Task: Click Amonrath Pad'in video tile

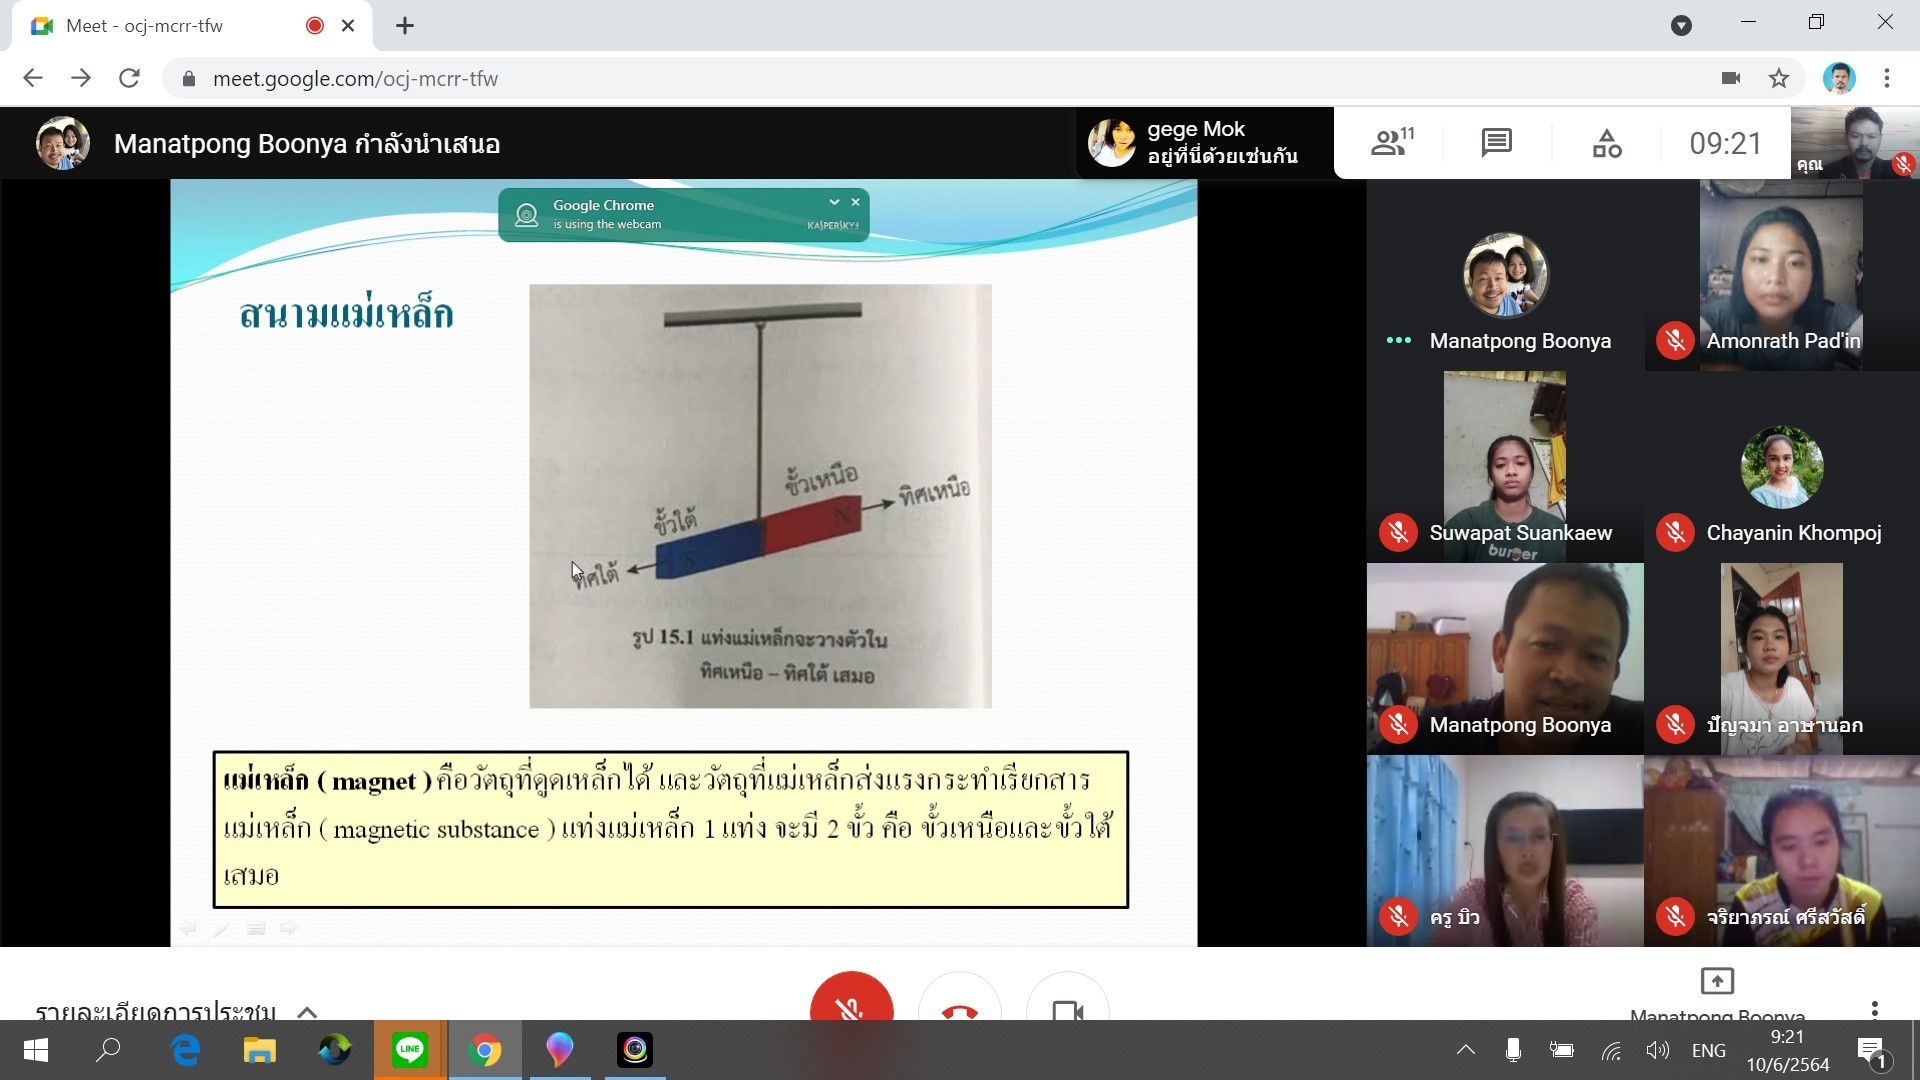Action: [1781, 275]
